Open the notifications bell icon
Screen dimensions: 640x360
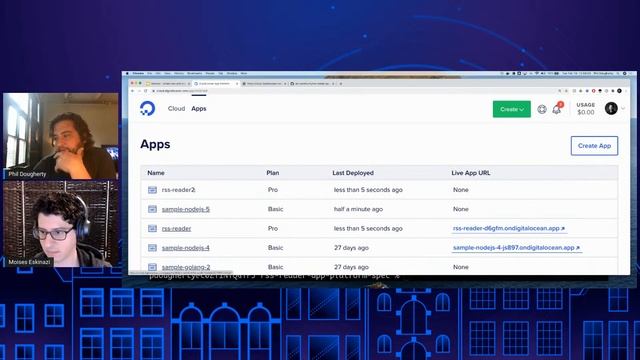click(x=556, y=109)
